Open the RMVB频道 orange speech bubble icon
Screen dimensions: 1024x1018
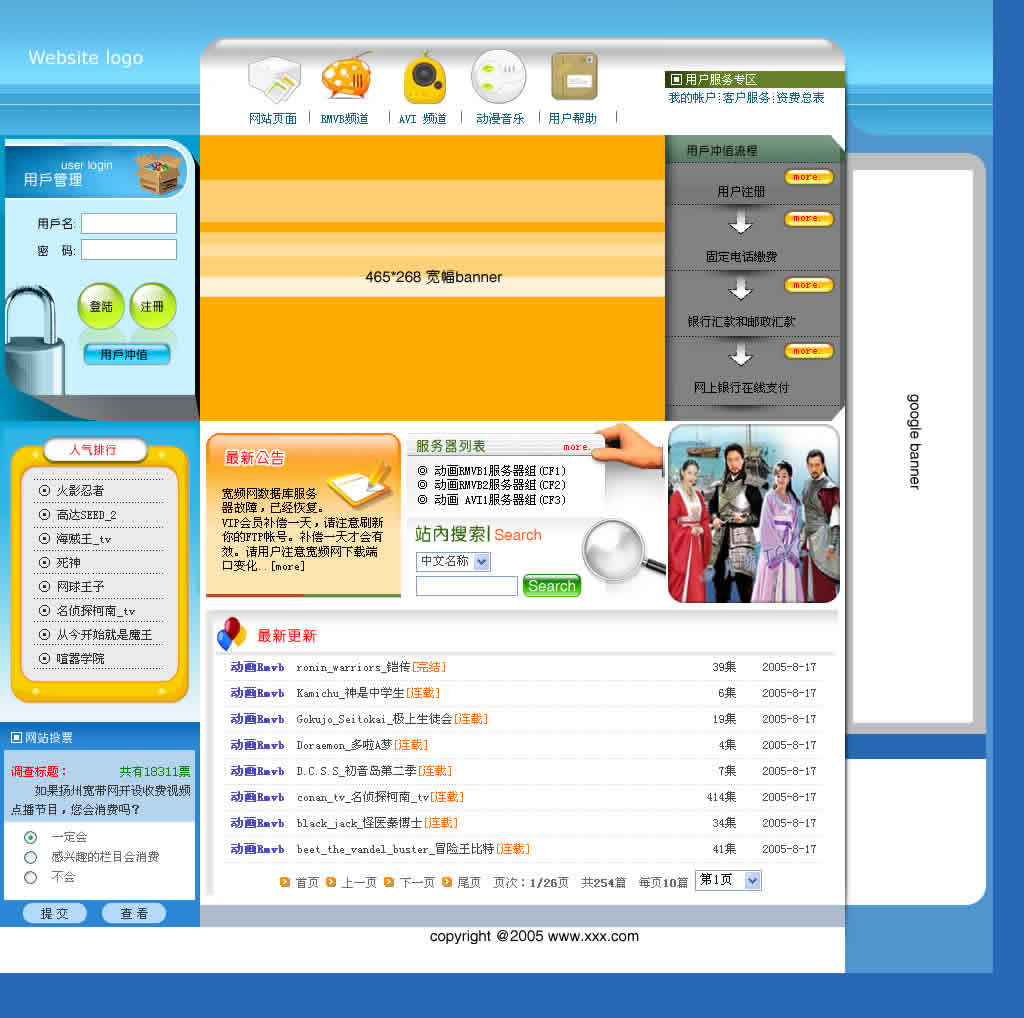346,76
